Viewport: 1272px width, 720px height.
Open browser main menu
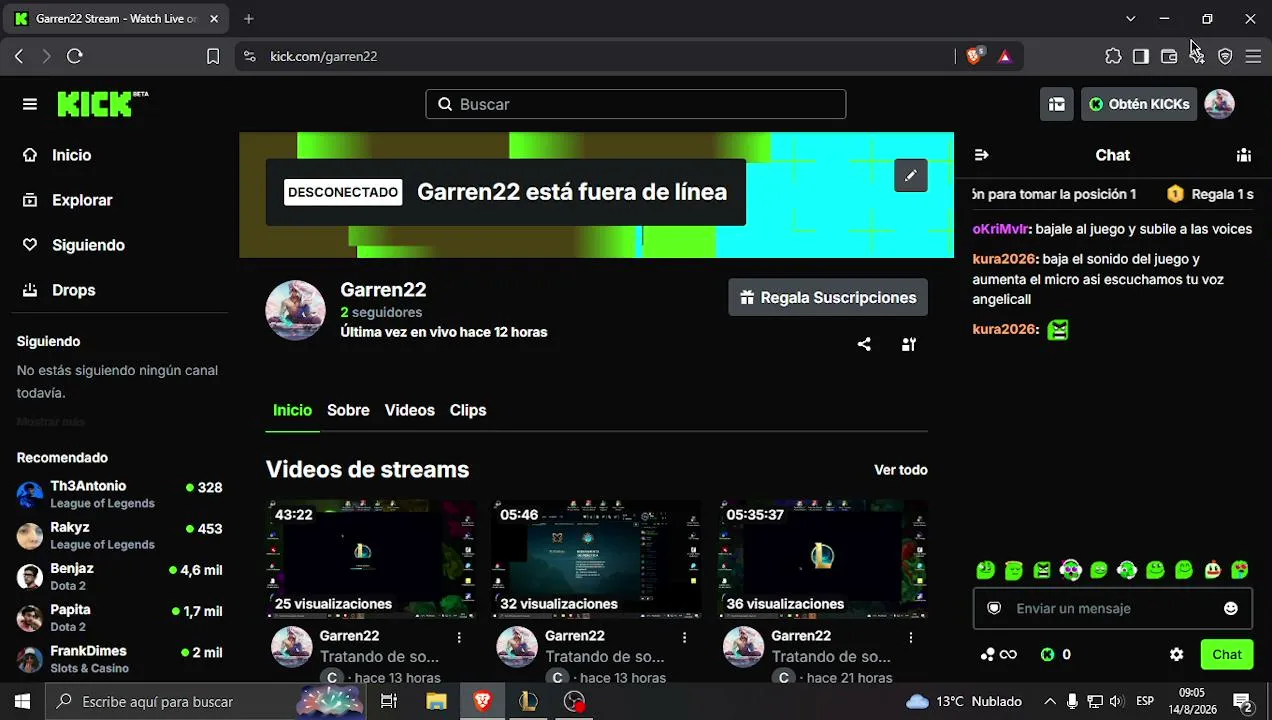tap(1253, 56)
